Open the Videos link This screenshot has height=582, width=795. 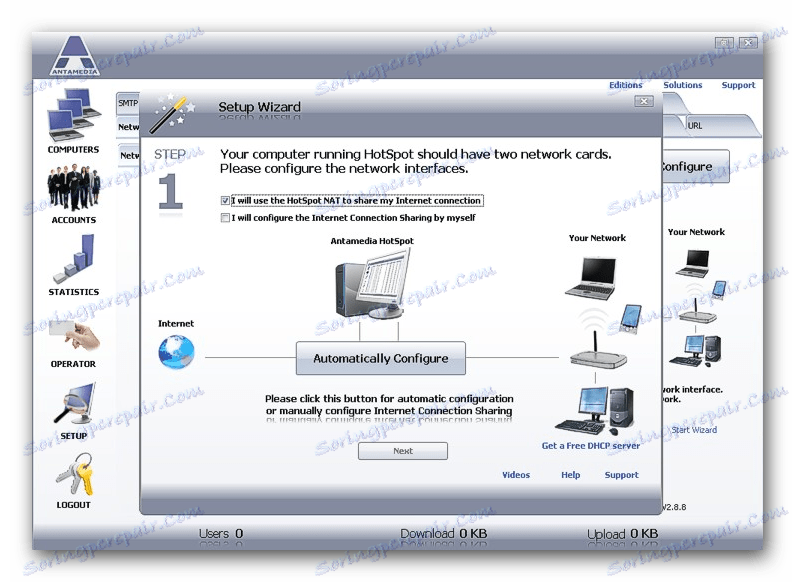516,475
